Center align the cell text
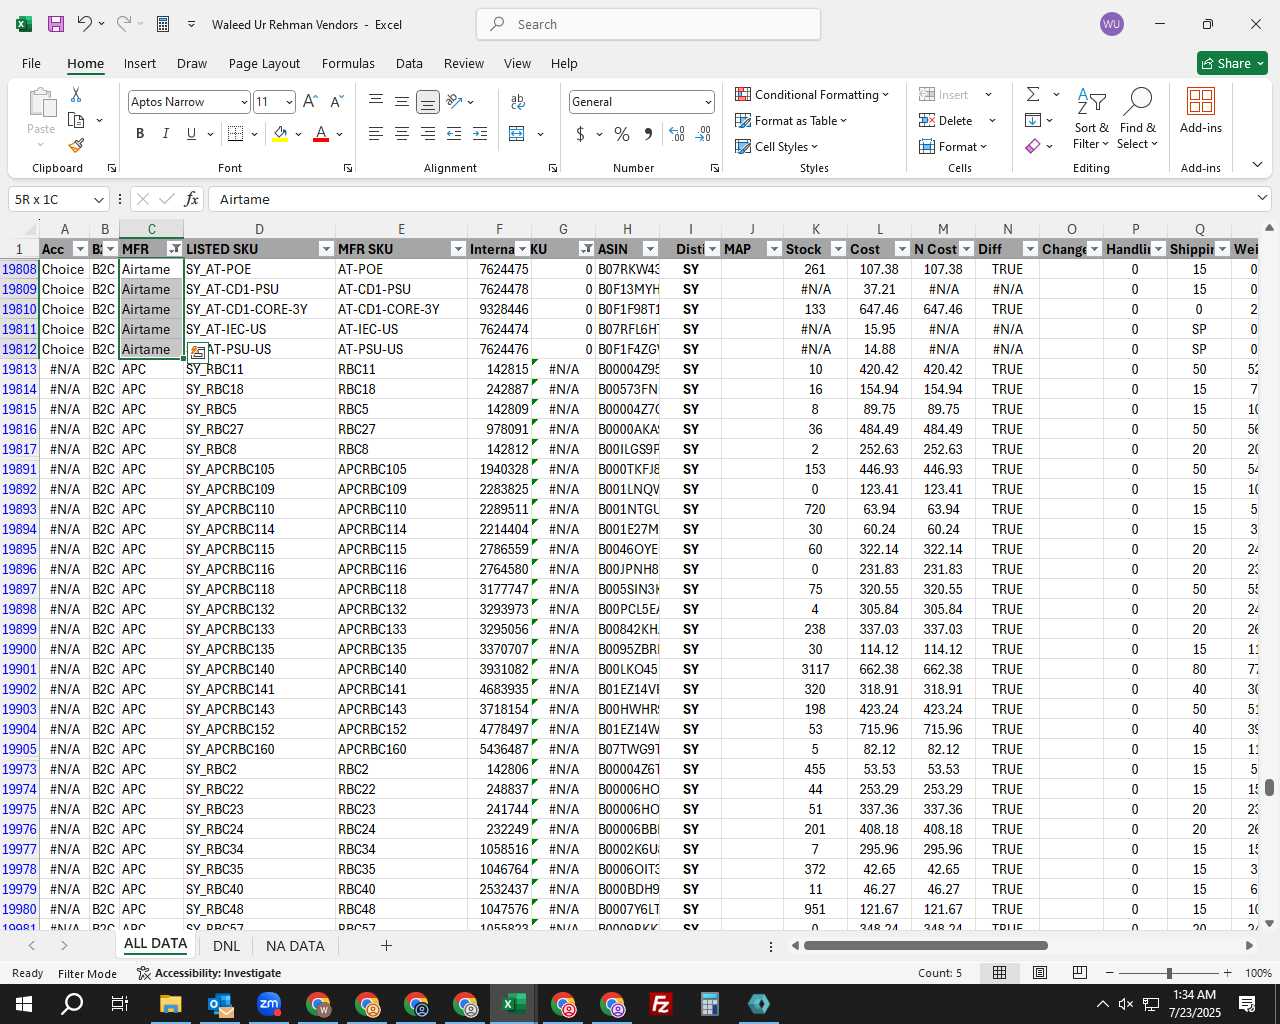The height and width of the screenshot is (1024, 1280). (x=402, y=133)
